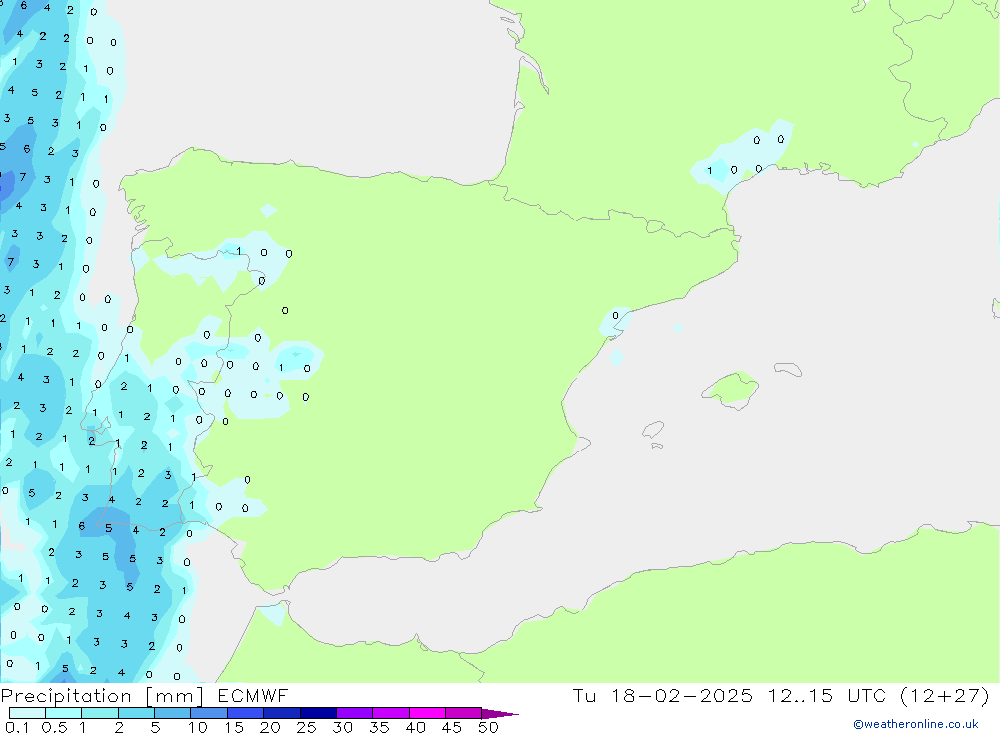Click the '12..15 UTC' time text
The height and width of the screenshot is (733, 1000).
pyautogui.click(x=827, y=695)
